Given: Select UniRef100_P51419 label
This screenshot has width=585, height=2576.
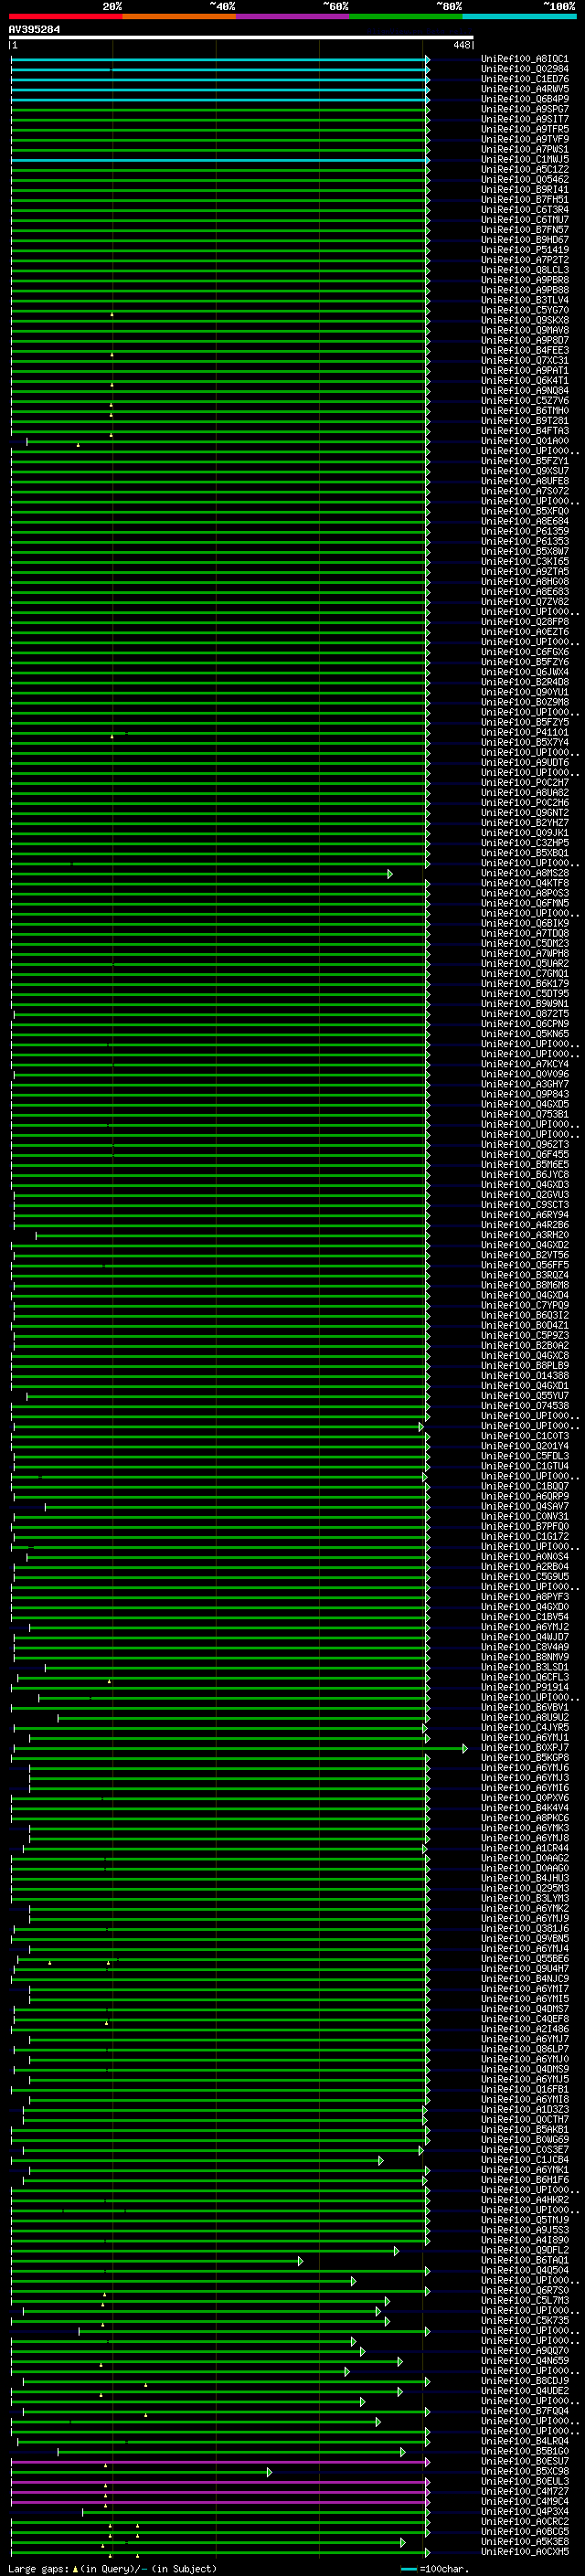Looking at the screenshot, I should click(524, 250).
